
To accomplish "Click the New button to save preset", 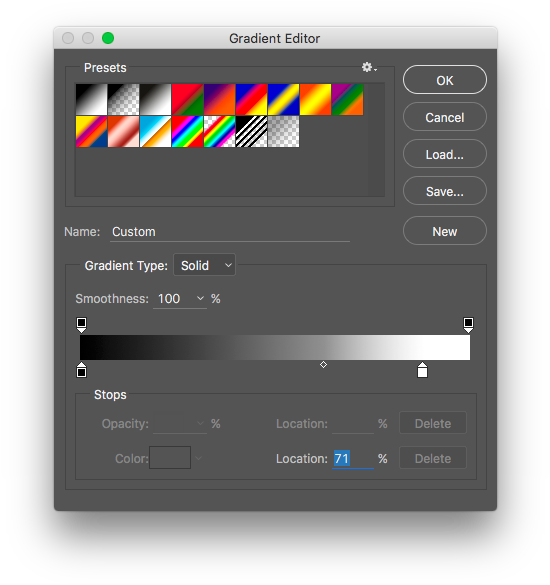I will (445, 231).
